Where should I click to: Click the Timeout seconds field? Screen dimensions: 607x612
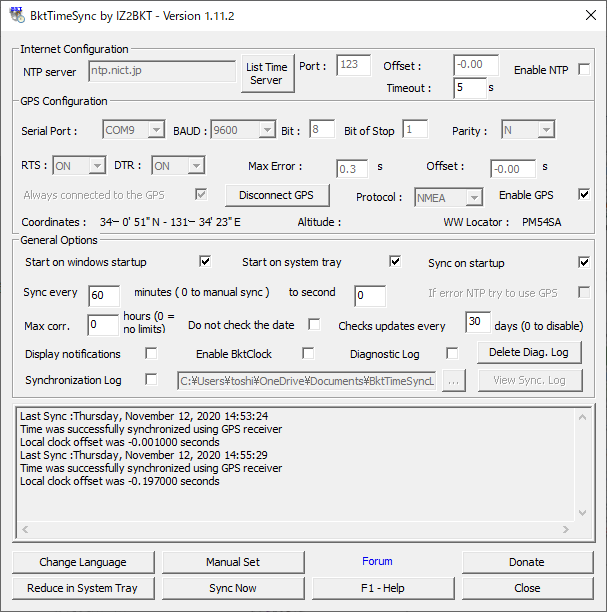tap(470, 88)
